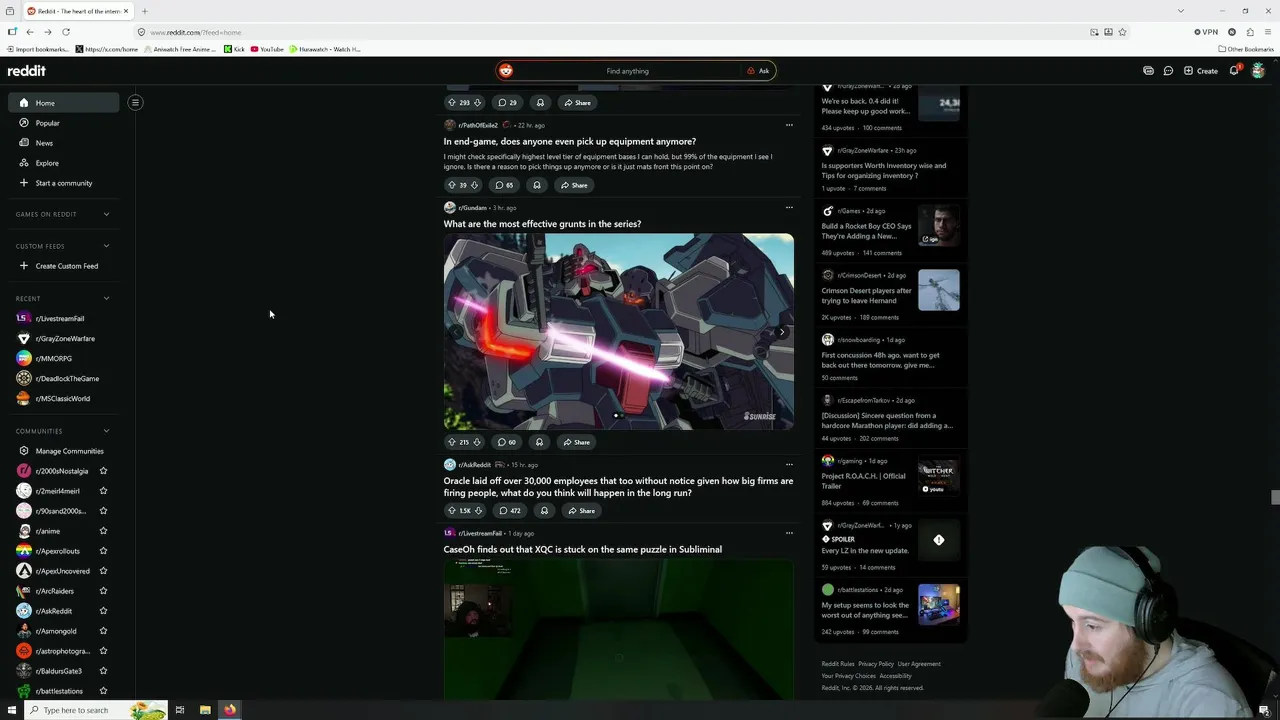Viewport: 1280px width, 720px height.
Task: Favorite r/anime with its star
Action: click(103, 531)
